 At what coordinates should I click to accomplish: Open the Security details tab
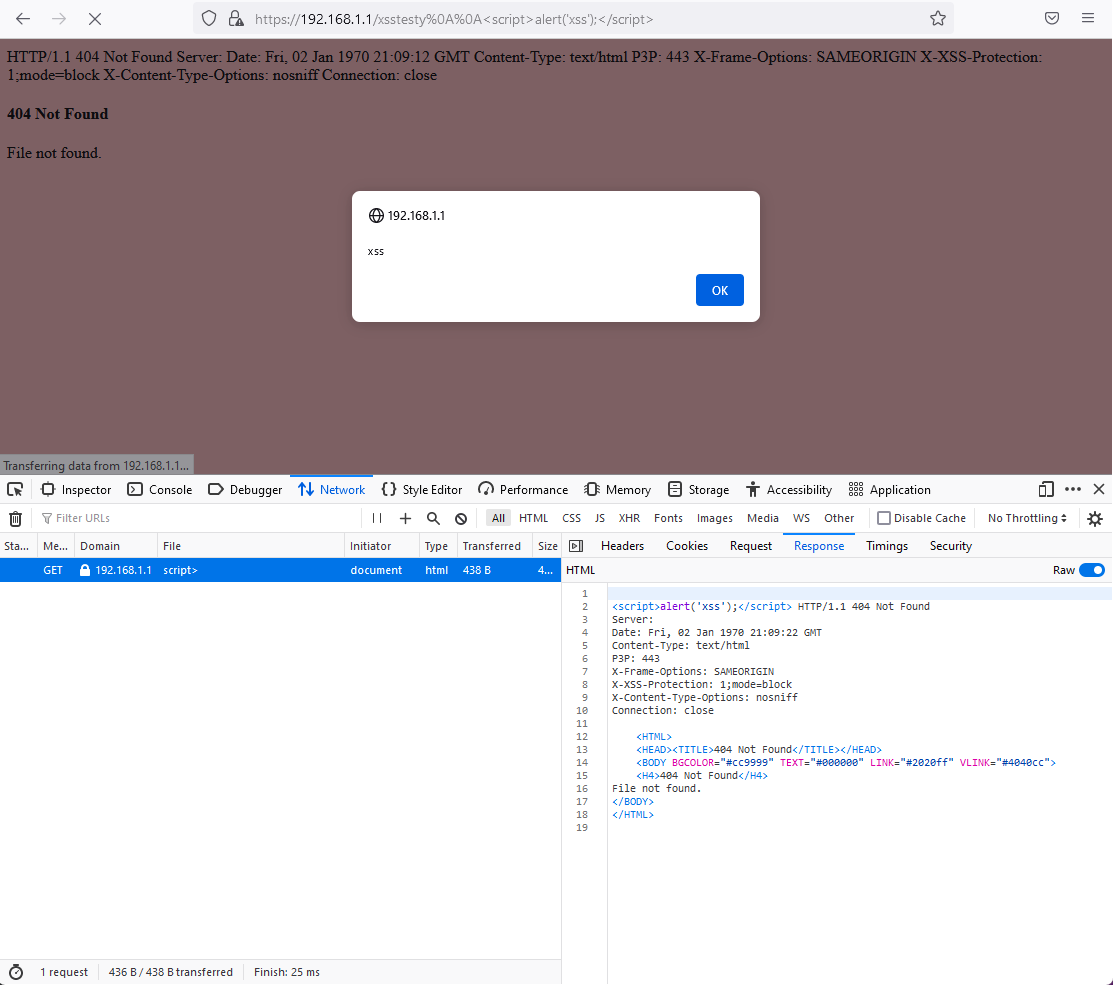coord(950,546)
